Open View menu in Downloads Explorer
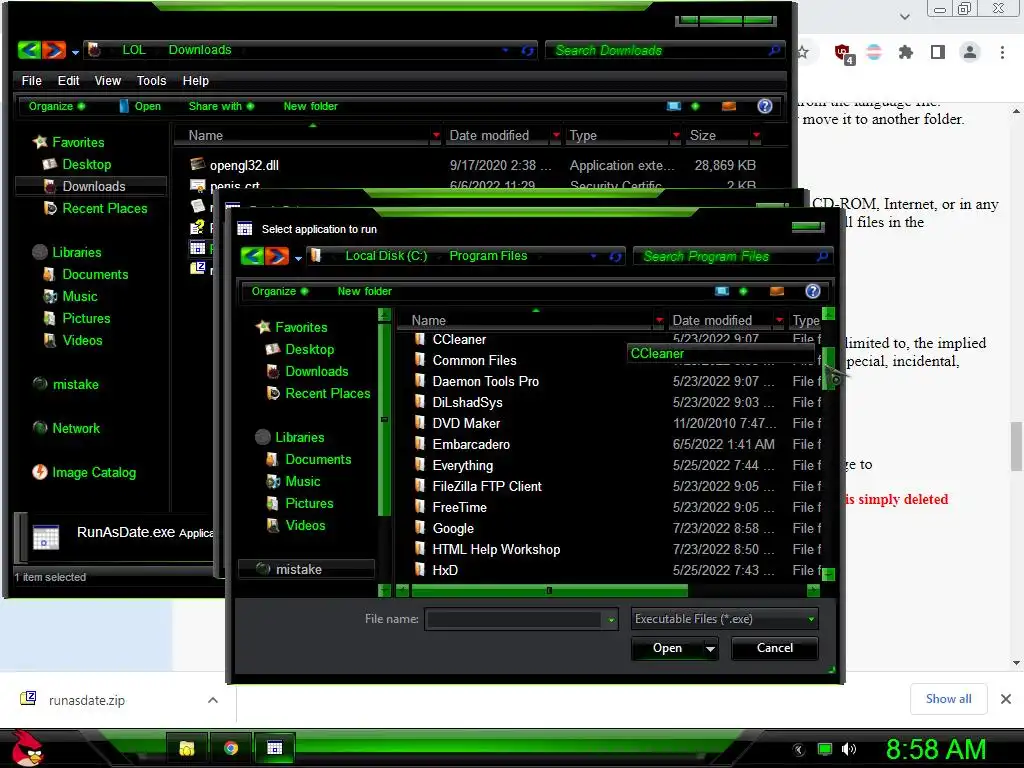 pyautogui.click(x=107, y=80)
